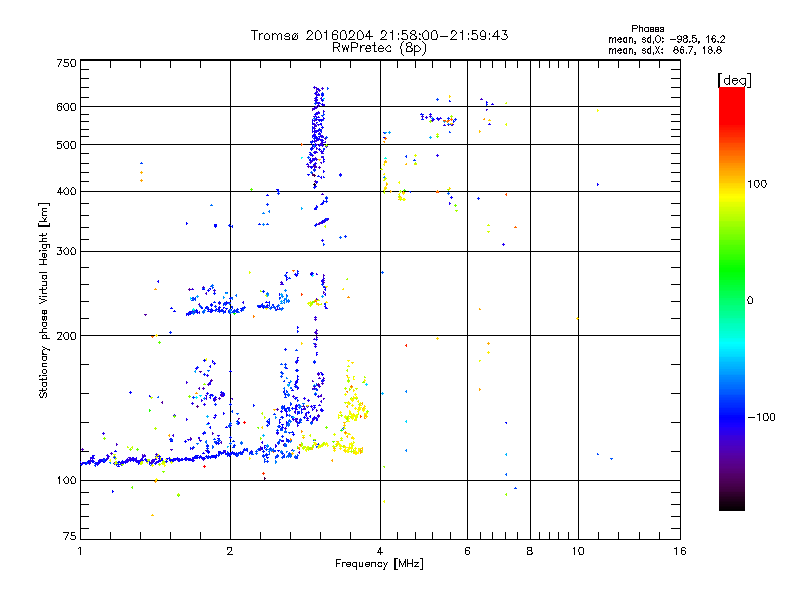Click the x-axis tick label '8'

[530, 551]
